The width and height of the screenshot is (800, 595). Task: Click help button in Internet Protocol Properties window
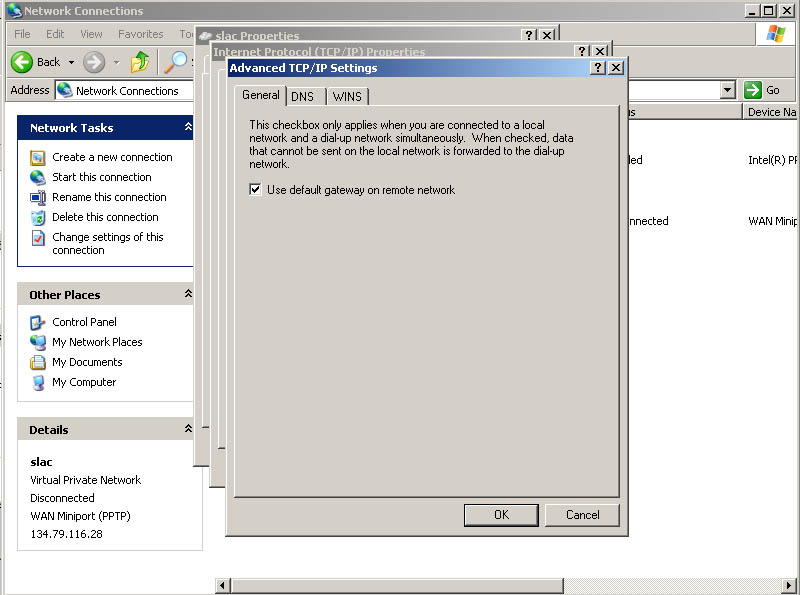pyautogui.click(x=582, y=52)
